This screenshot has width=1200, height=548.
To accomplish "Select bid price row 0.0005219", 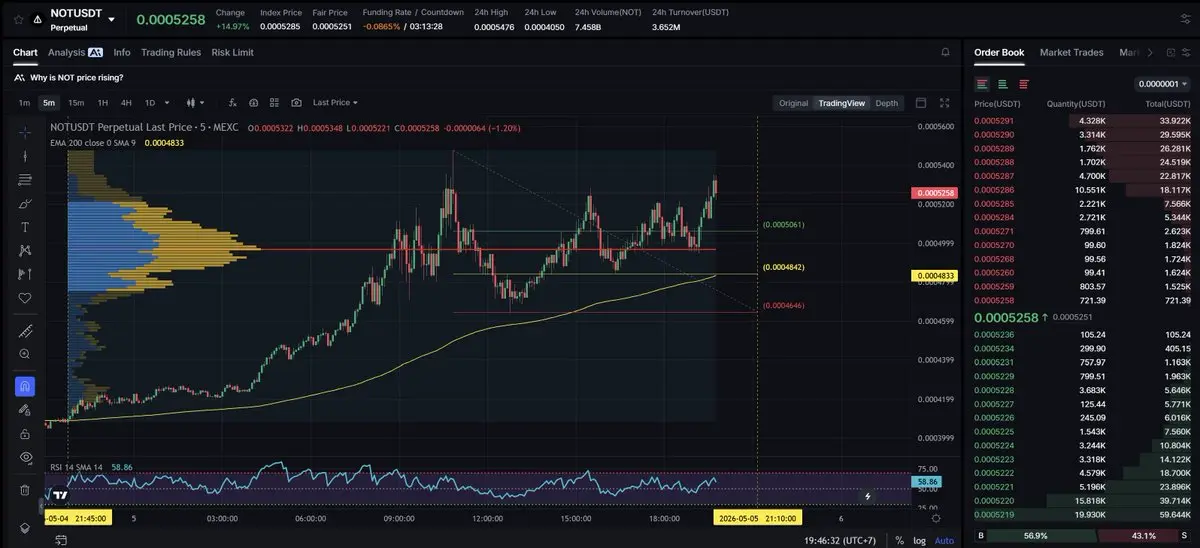I will (1083, 515).
